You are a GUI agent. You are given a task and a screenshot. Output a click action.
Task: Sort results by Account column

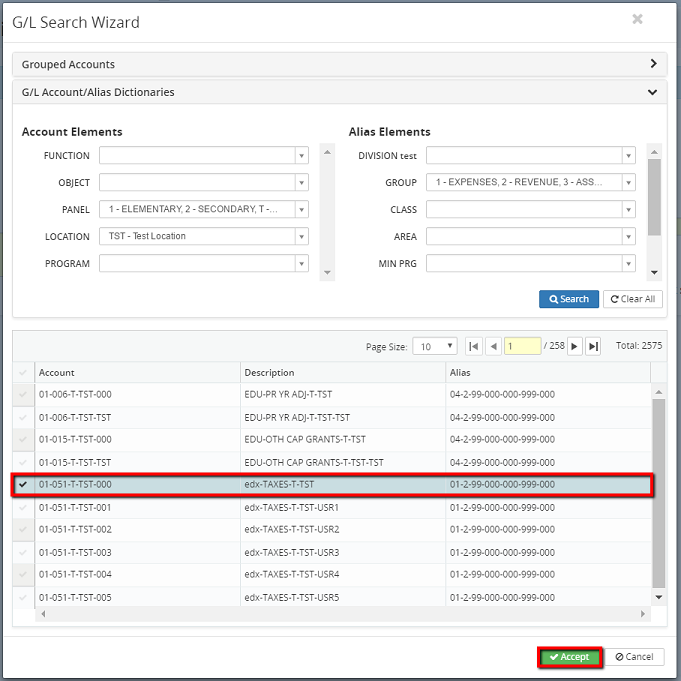click(137, 372)
